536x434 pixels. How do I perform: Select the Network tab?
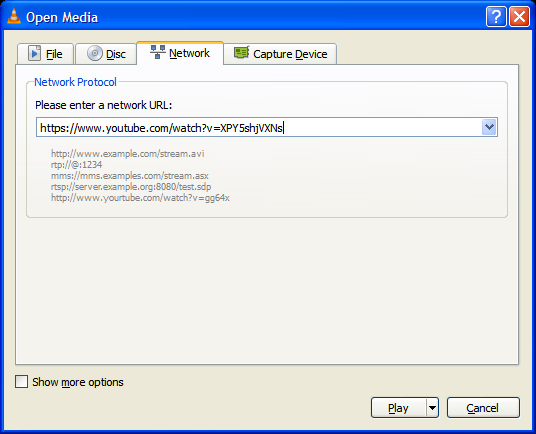click(x=180, y=53)
